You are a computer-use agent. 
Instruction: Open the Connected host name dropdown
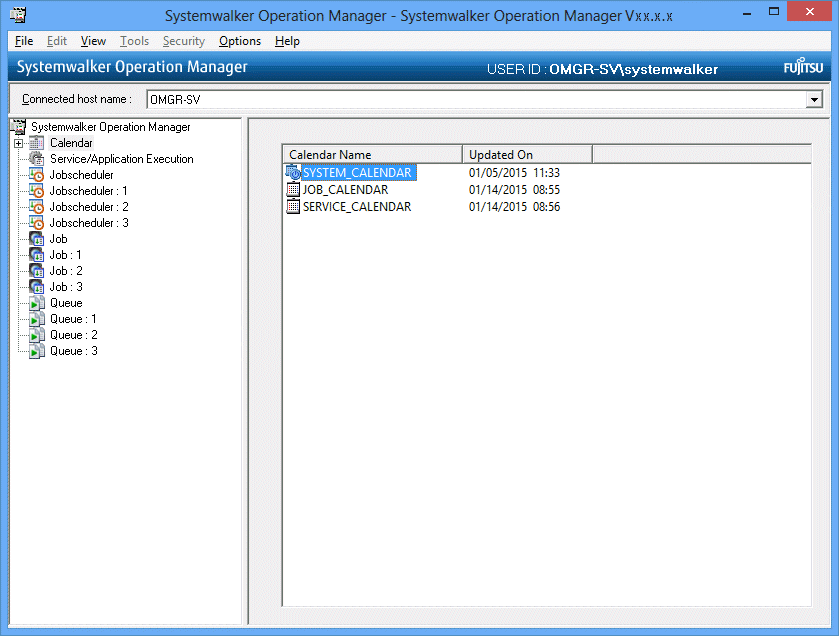pyautogui.click(x=814, y=99)
